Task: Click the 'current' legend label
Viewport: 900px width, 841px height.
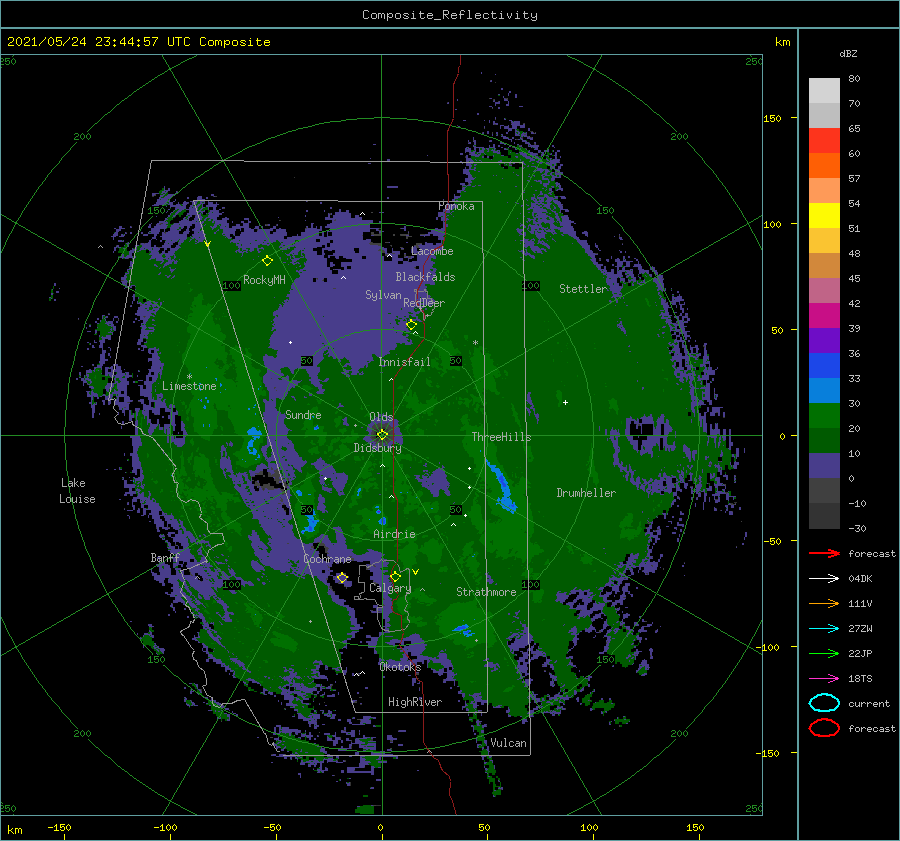Action: [x=869, y=703]
